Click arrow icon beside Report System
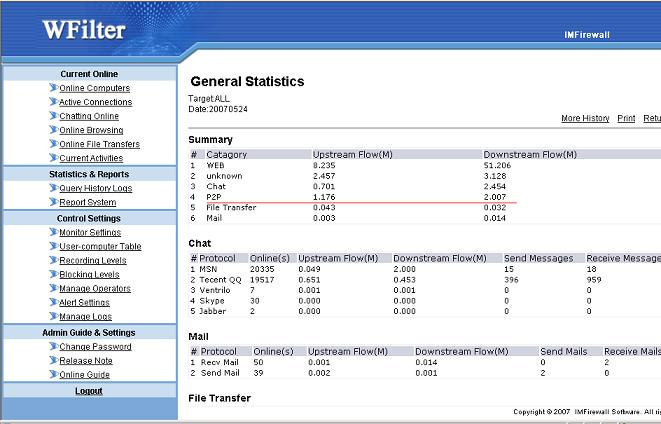Image resolution: width=661 pixels, height=424 pixels. pyautogui.click(x=54, y=202)
